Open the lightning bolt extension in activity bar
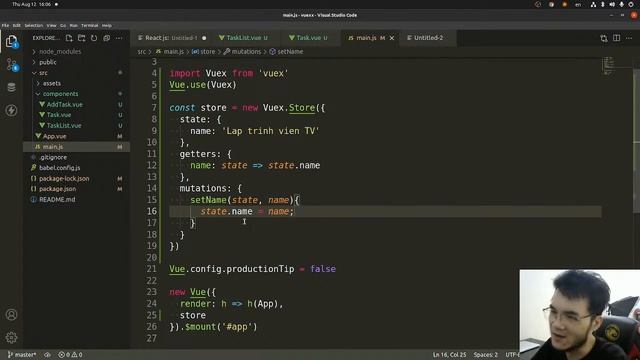Screen dimensions: 640x360 (11, 110)
